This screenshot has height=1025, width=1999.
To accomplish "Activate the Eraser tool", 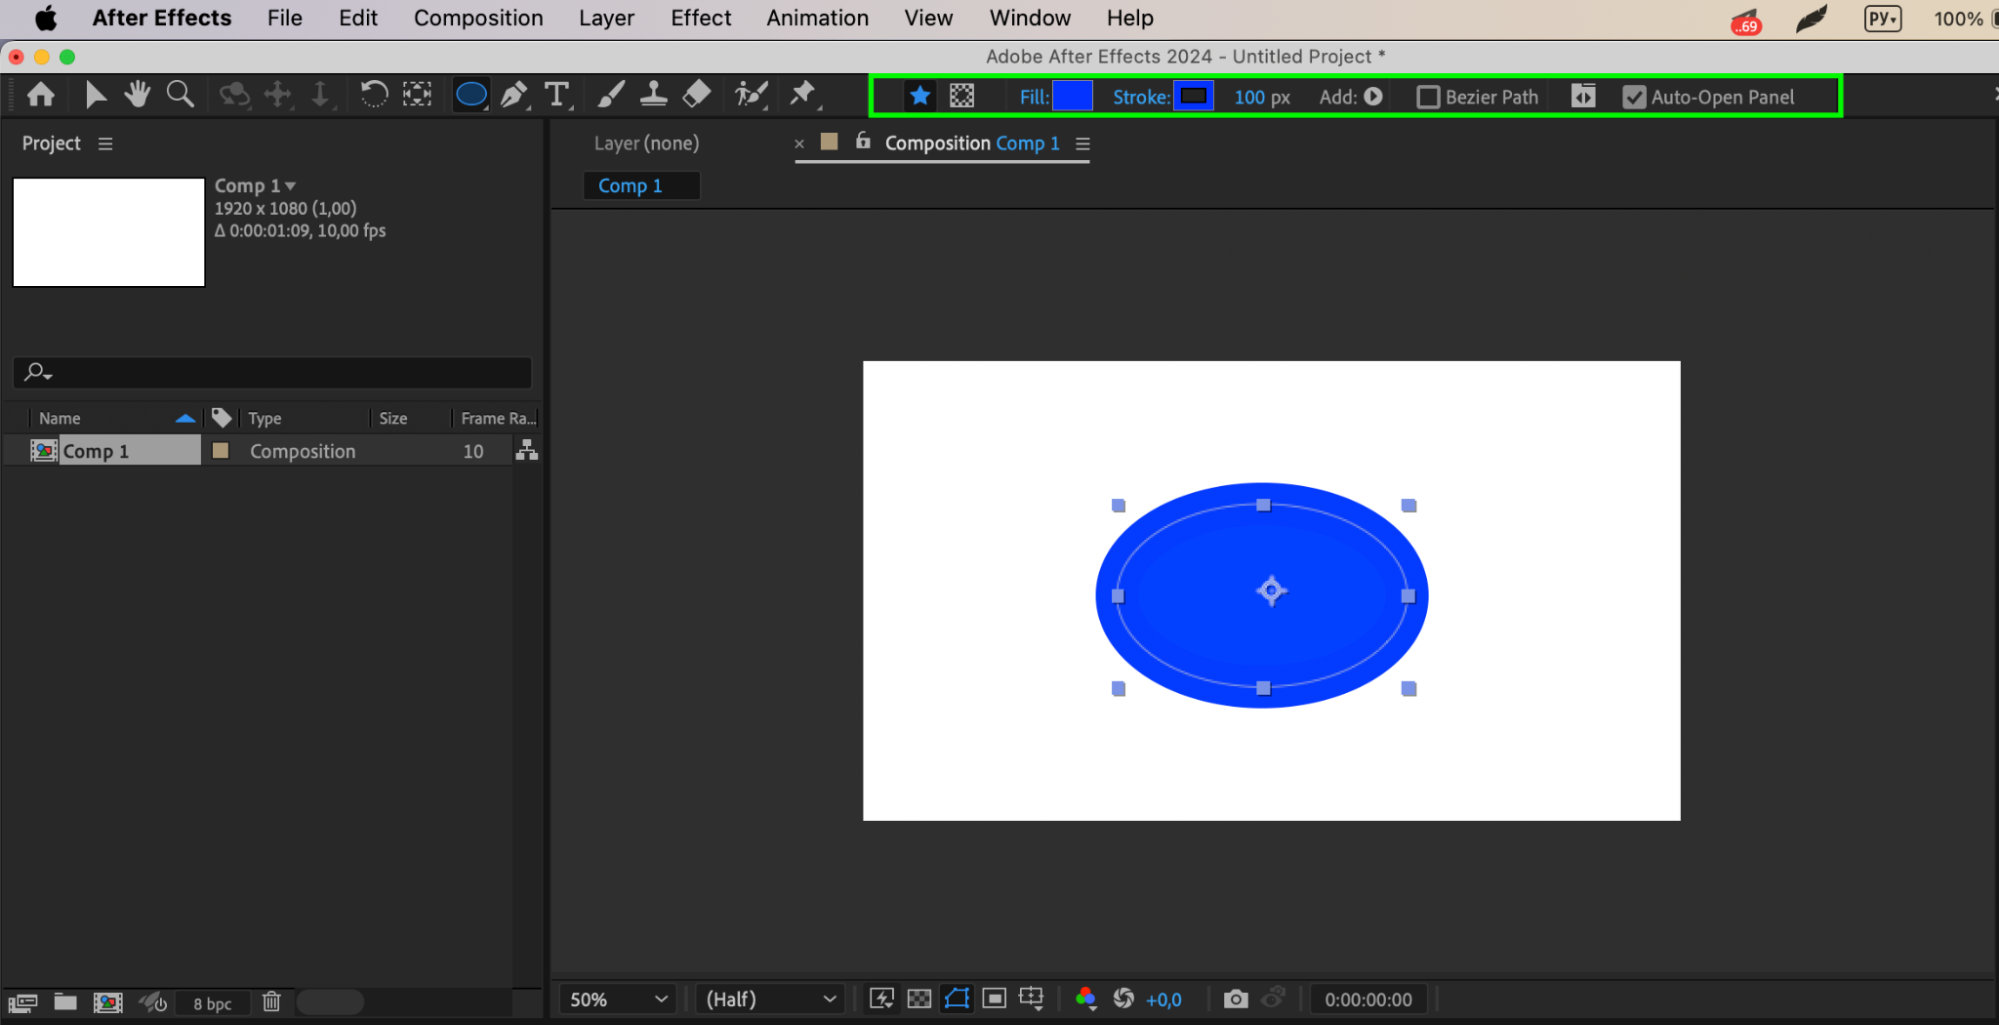I will coord(697,95).
